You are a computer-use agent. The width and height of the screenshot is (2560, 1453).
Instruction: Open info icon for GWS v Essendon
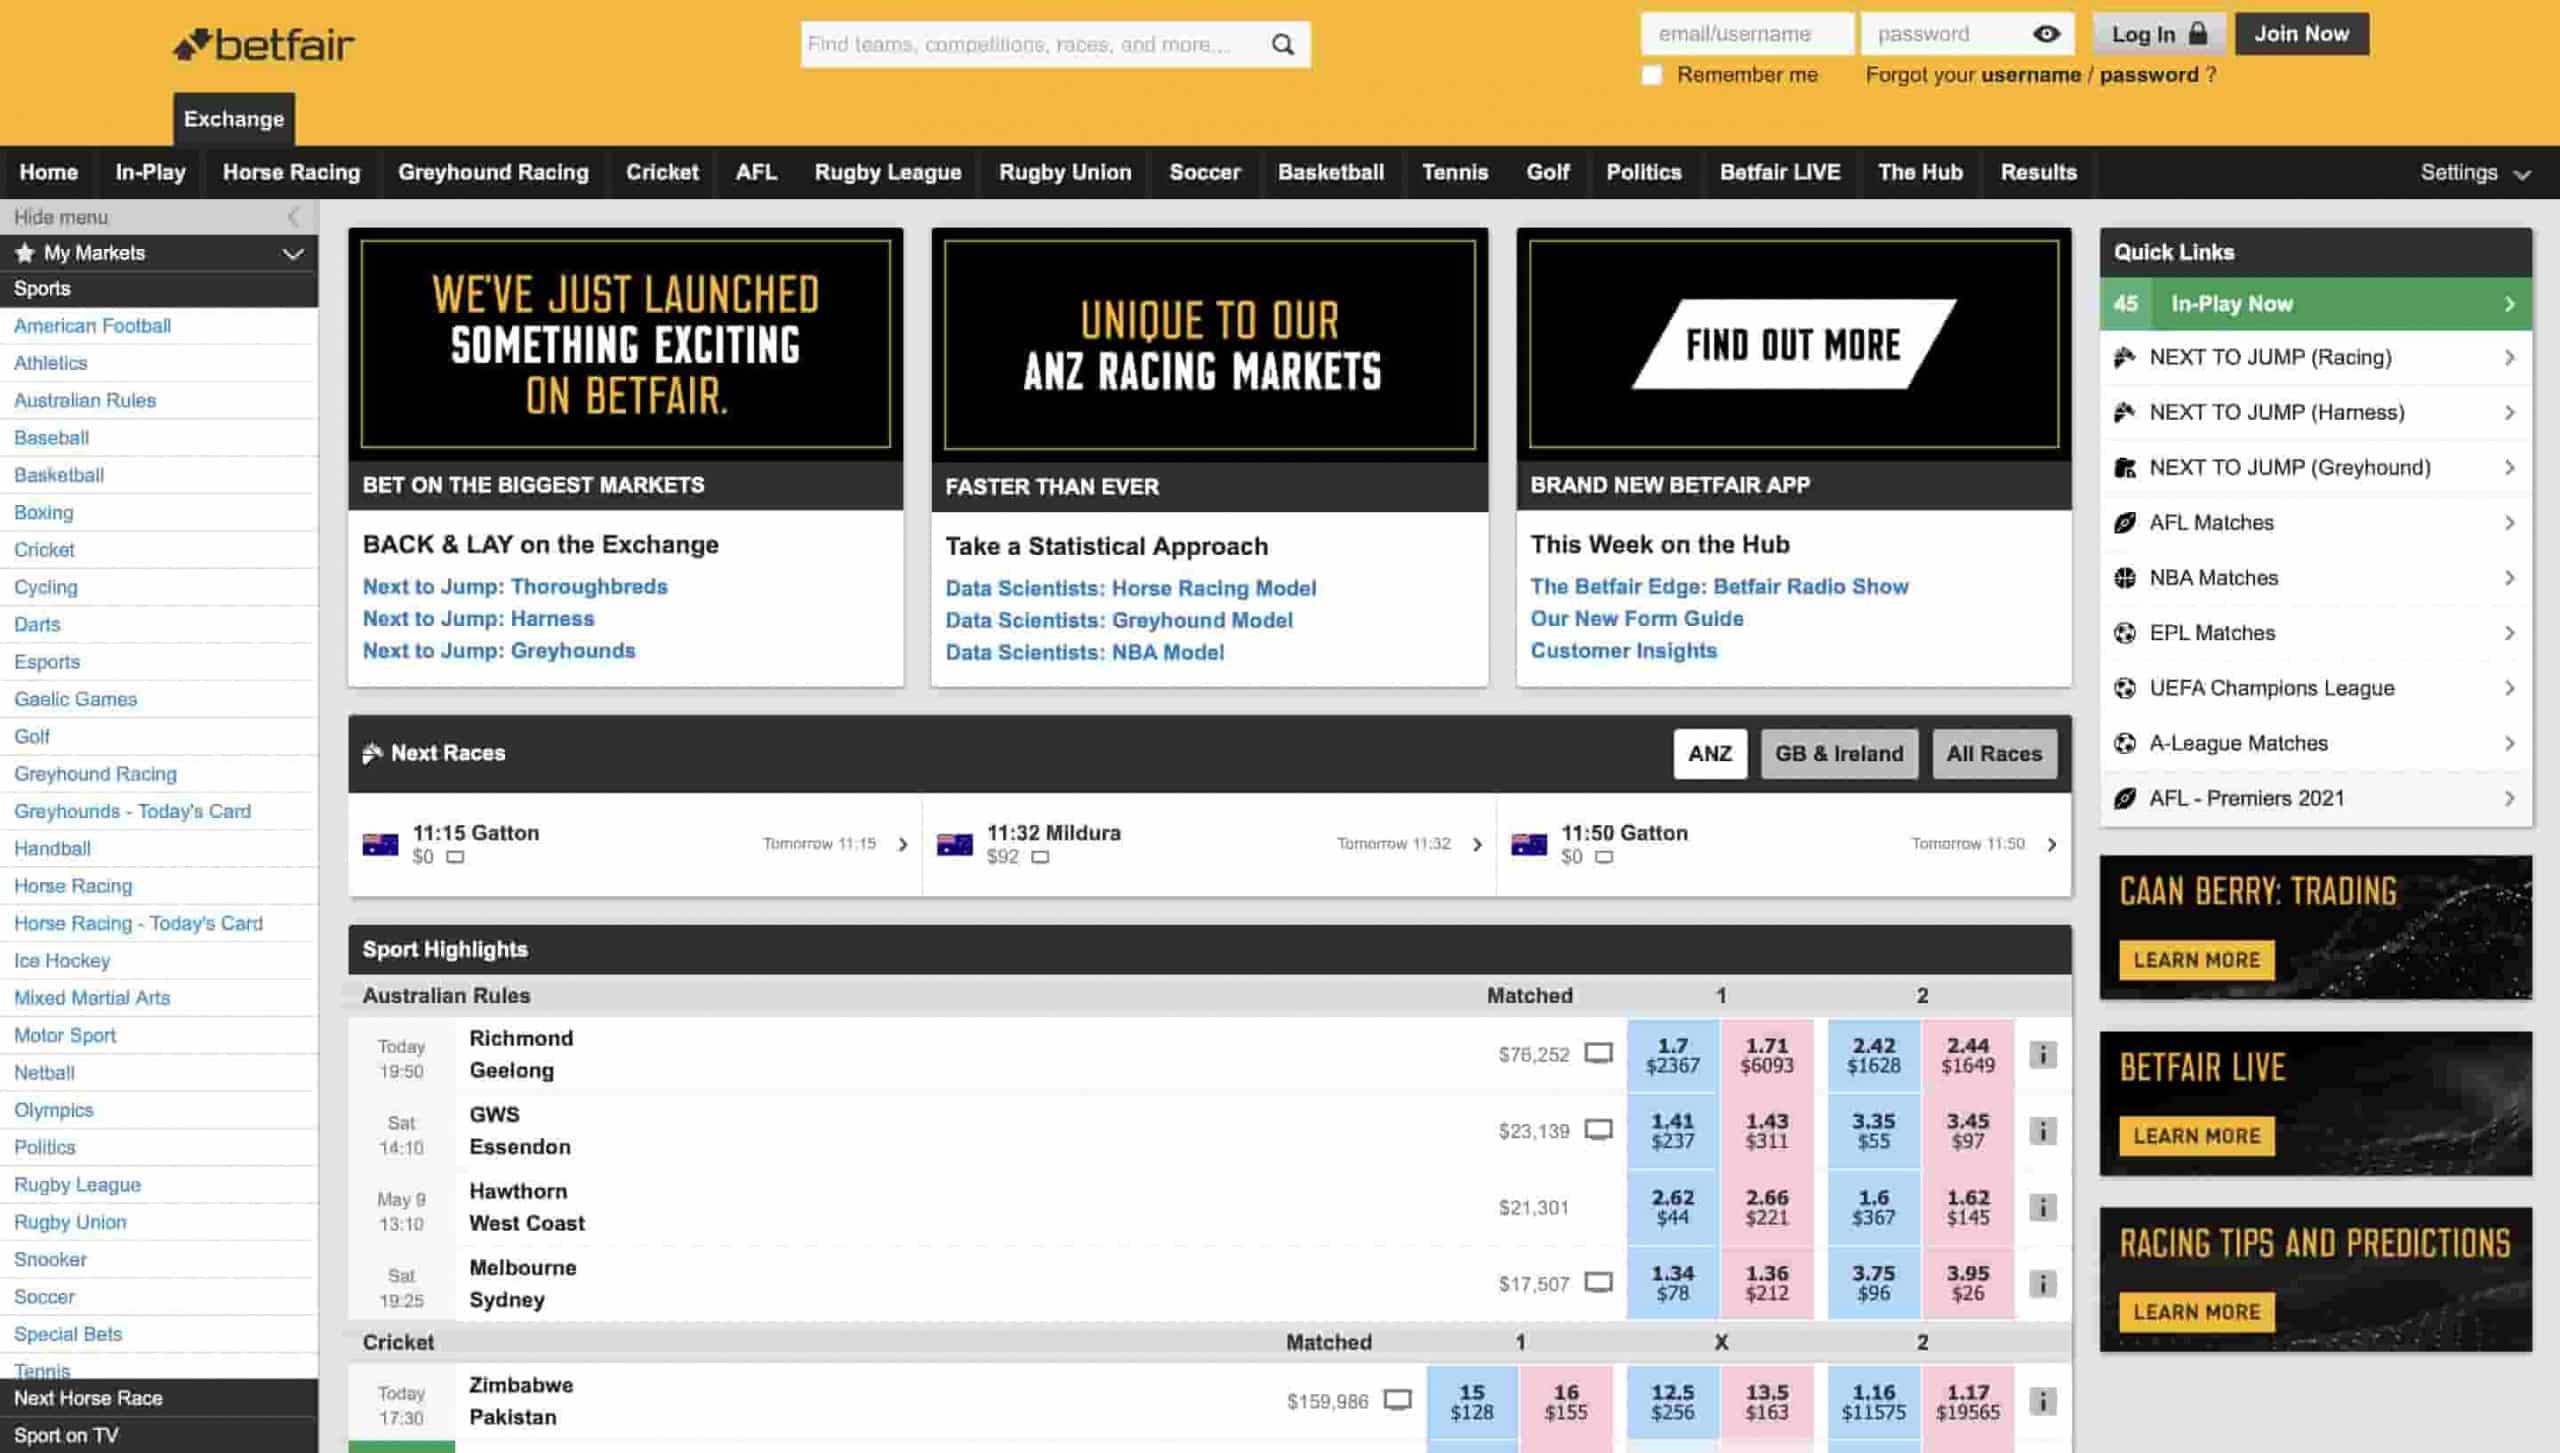pos(2043,1131)
